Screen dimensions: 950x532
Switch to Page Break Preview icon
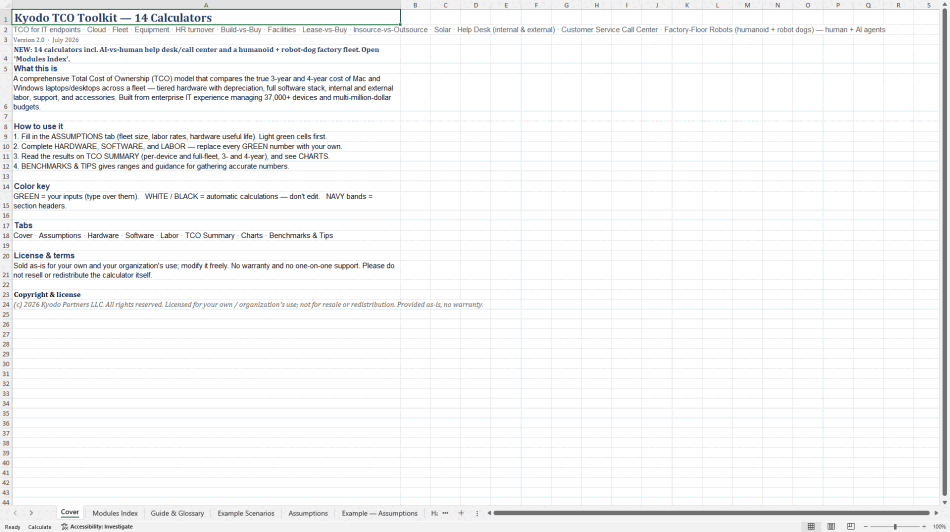tap(851, 527)
